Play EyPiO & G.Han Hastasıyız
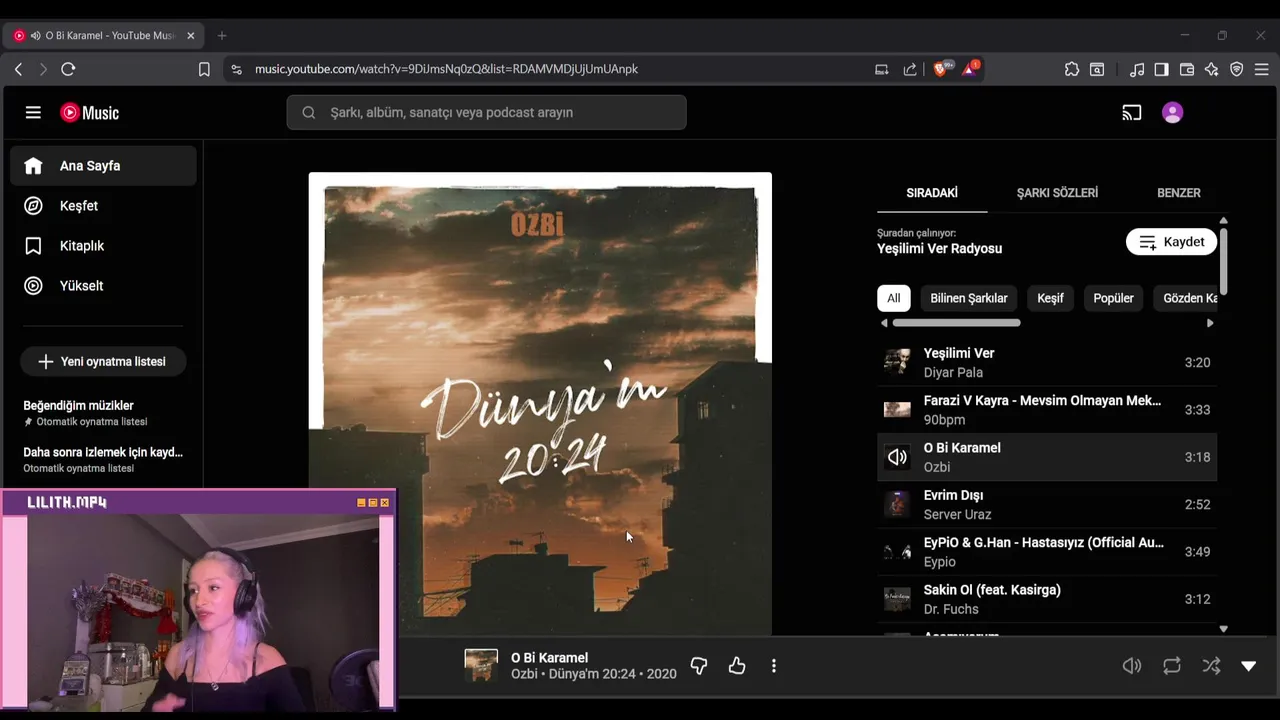The image size is (1280, 720). click(1047, 552)
